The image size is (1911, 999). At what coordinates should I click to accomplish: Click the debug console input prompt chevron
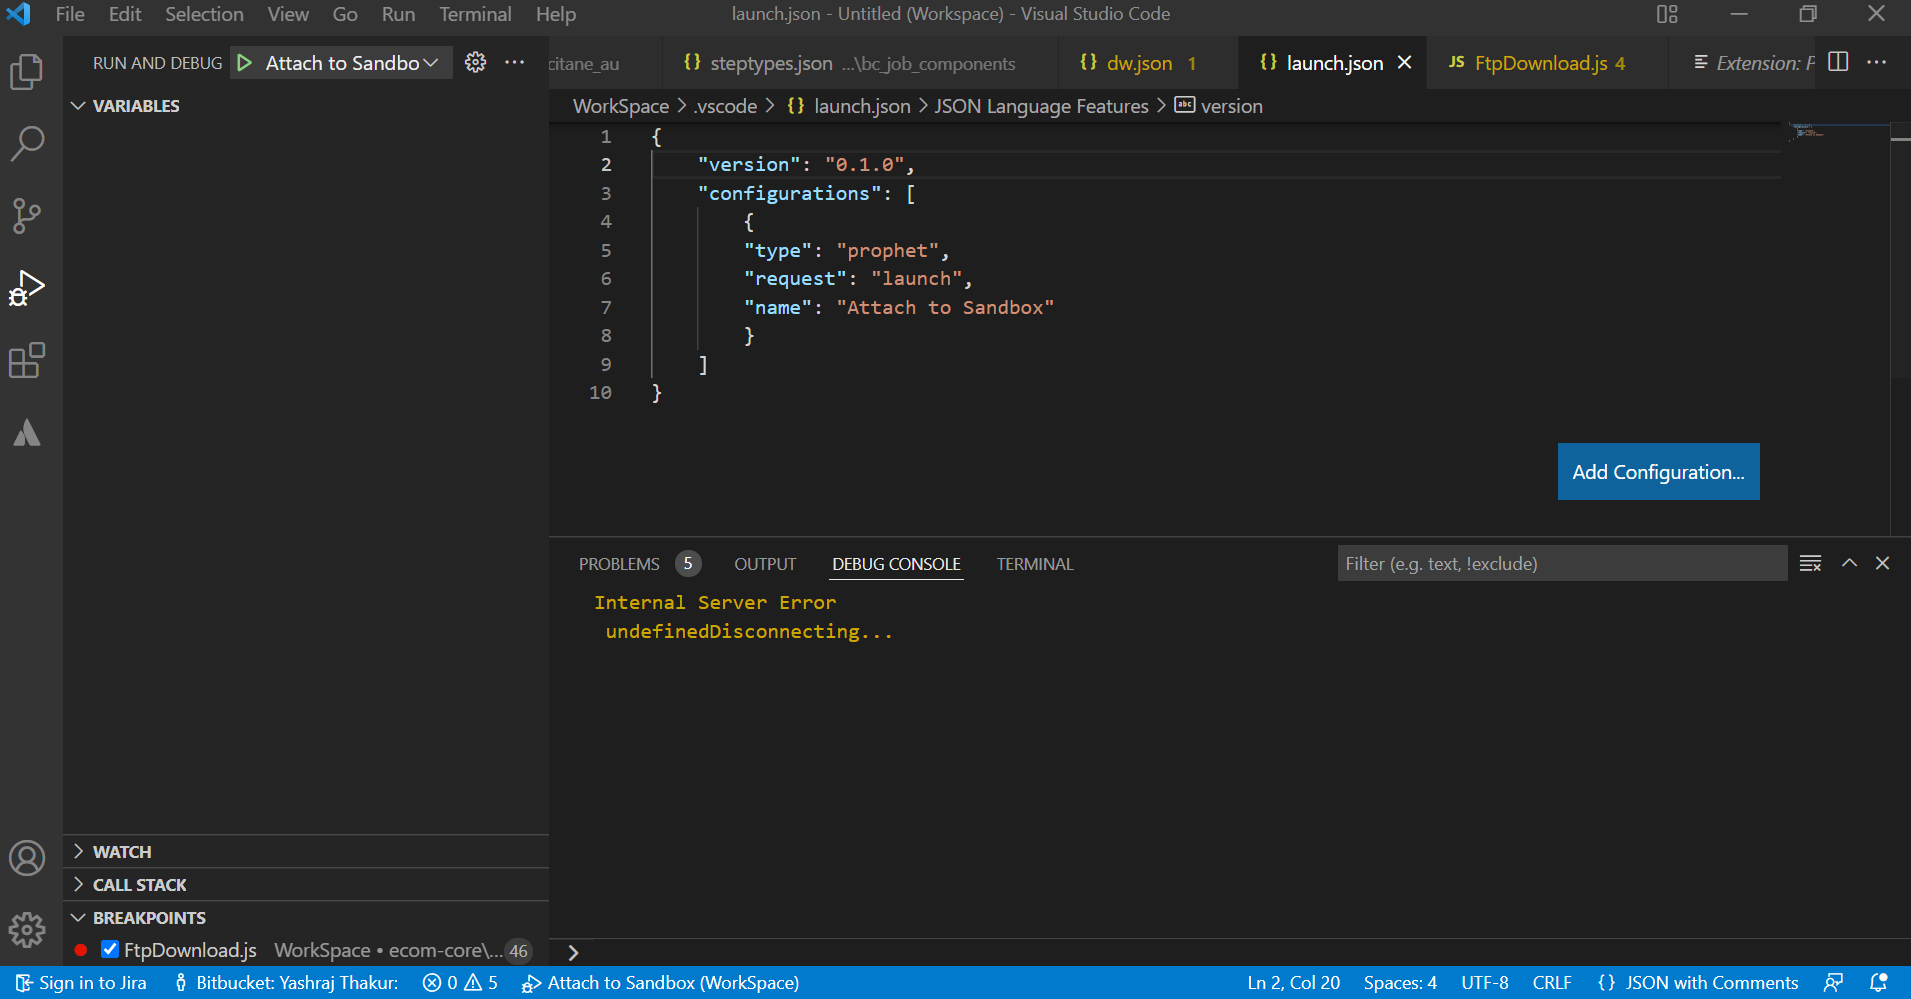point(573,952)
